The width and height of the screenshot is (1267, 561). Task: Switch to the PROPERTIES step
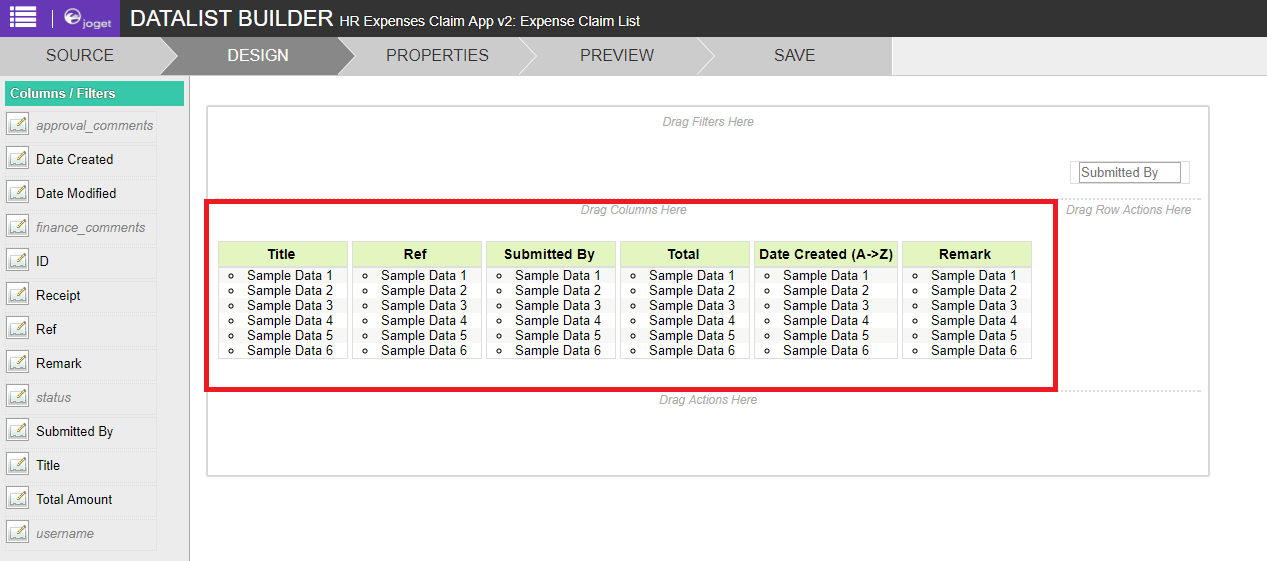(x=437, y=56)
